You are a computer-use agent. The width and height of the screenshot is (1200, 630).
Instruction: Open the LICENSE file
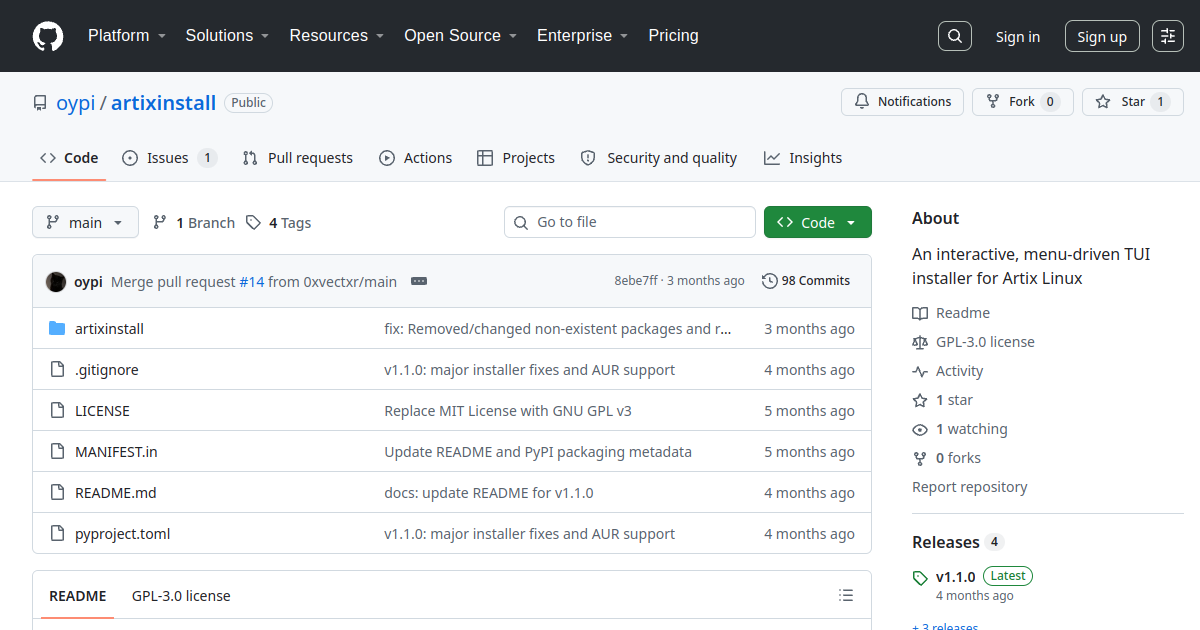[x=102, y=411]
